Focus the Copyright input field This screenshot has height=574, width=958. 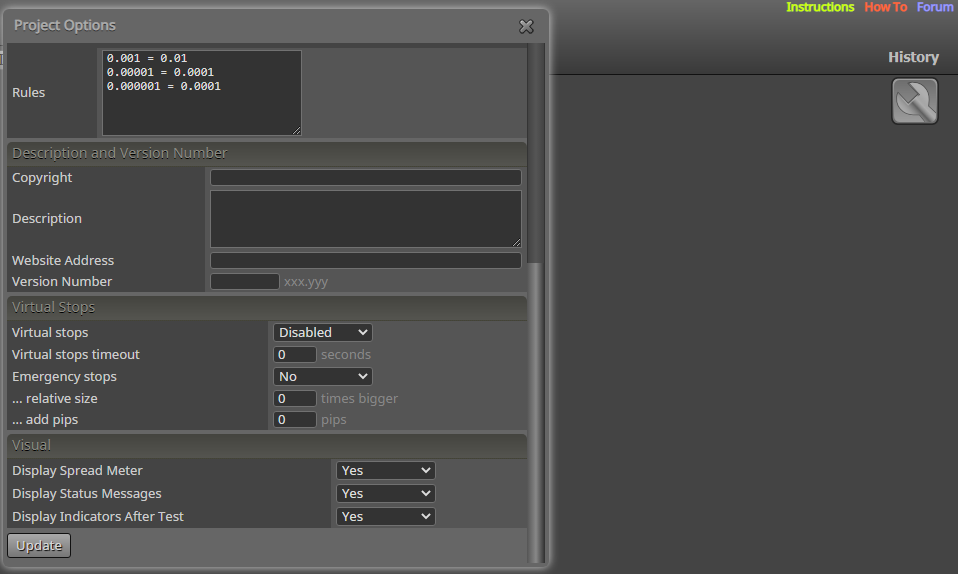[x=365, y=177]
